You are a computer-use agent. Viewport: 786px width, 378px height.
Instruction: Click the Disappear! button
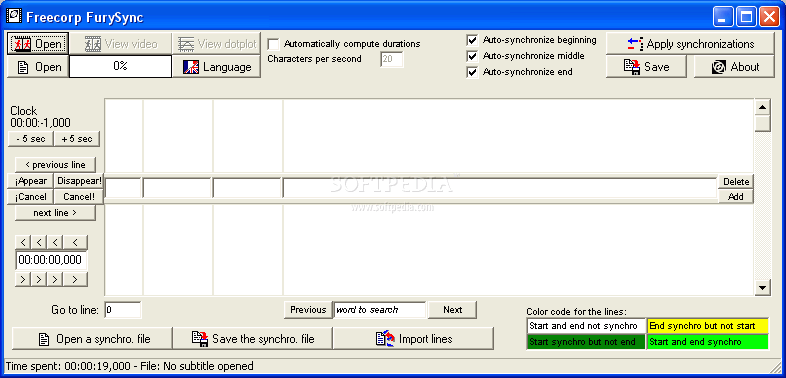click(79, 181)
